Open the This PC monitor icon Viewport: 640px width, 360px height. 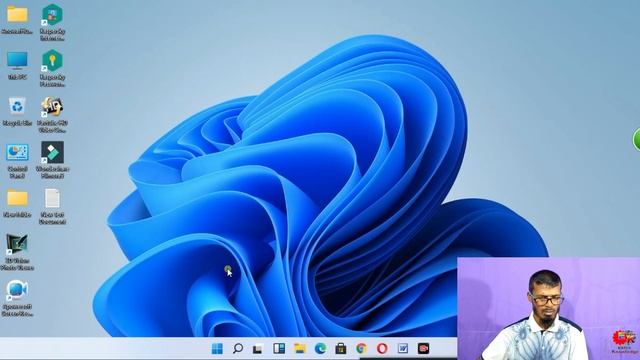17,61
